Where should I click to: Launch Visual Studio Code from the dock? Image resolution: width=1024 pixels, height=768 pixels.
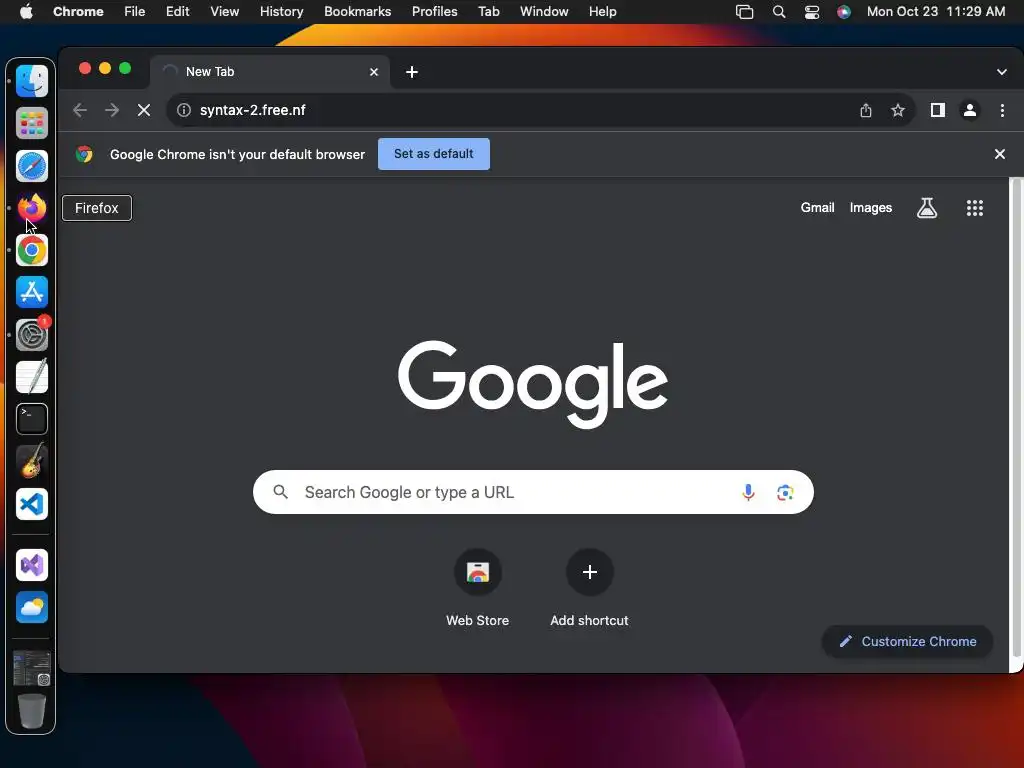31,504
